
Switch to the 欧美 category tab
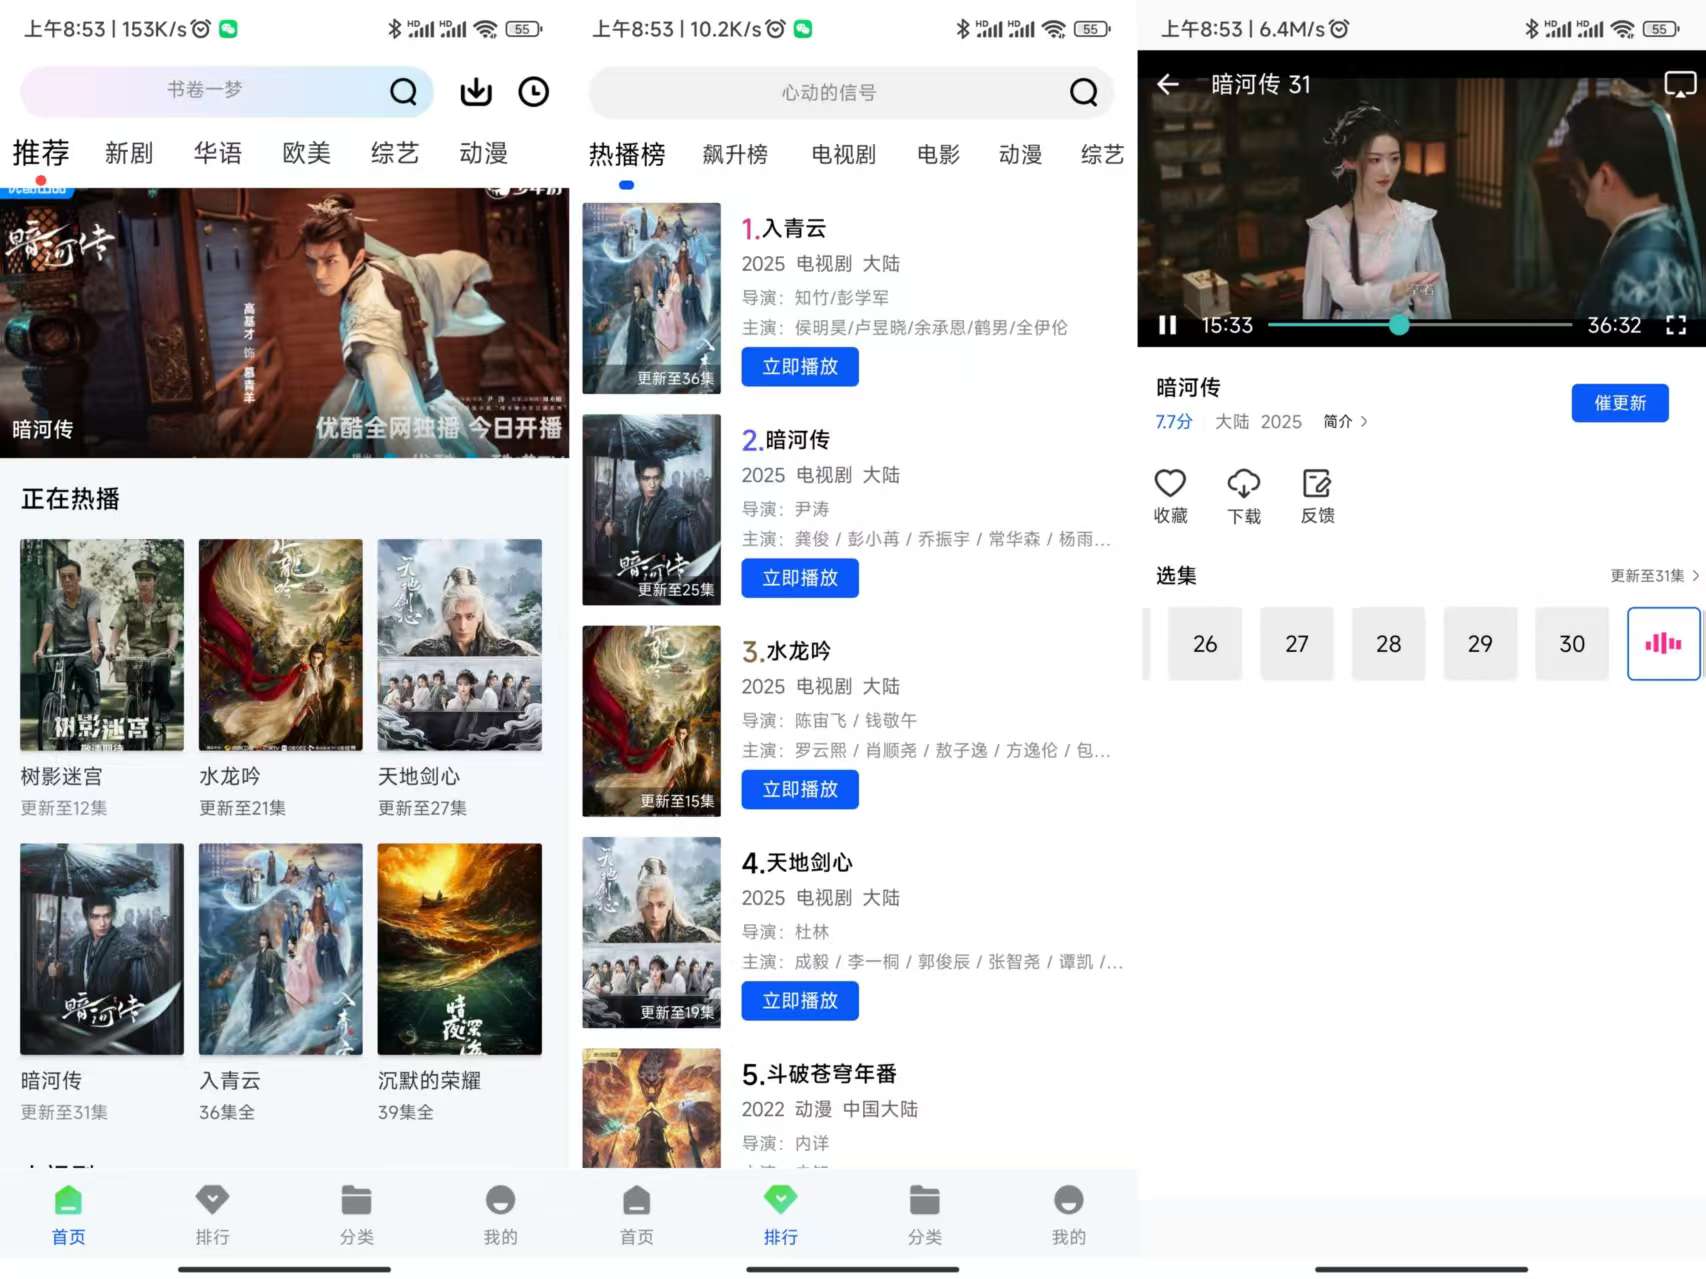[x=306, y=153]
